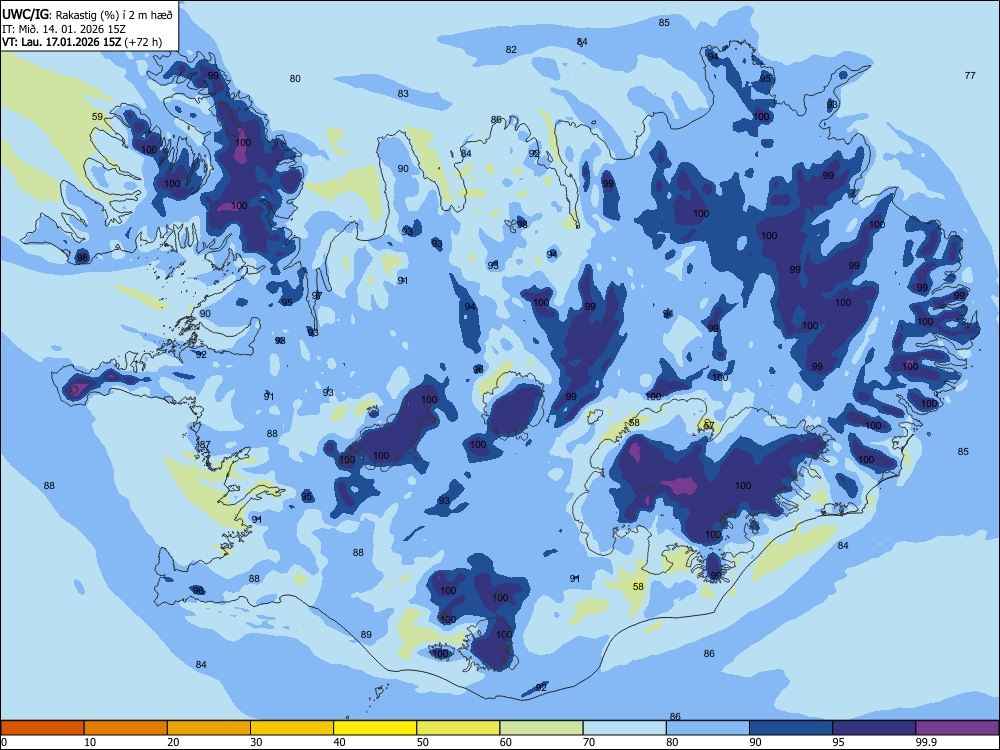
Task: Click the '99.9' legend tick label
Action: [926, 742]
